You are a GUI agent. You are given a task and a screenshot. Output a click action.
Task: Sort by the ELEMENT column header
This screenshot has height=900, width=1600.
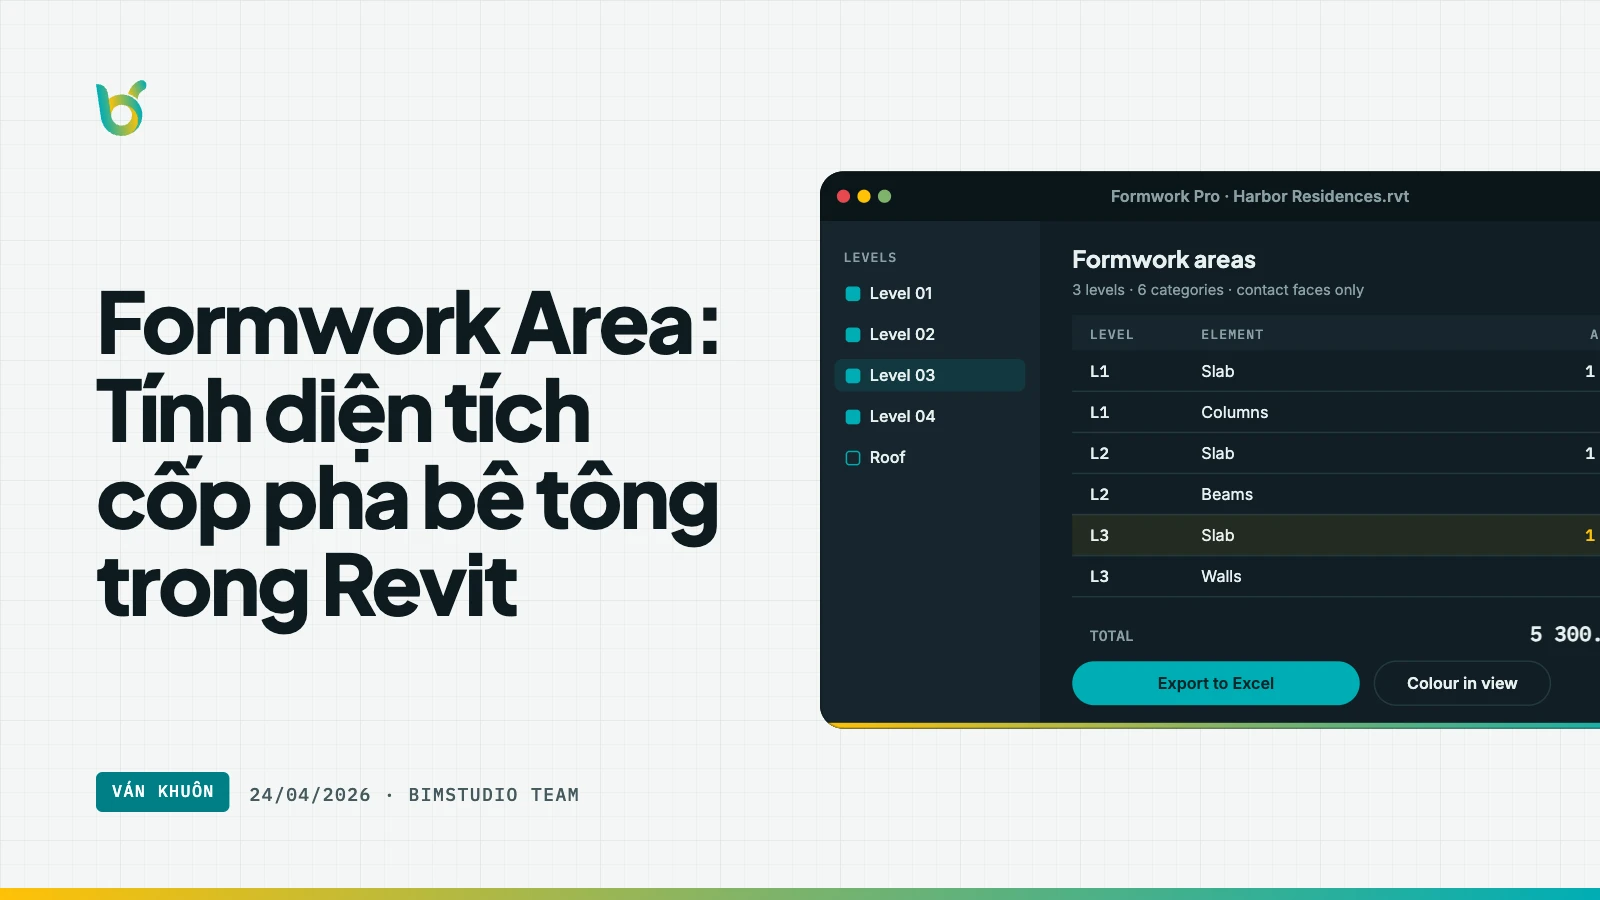tap(1232, 335)
